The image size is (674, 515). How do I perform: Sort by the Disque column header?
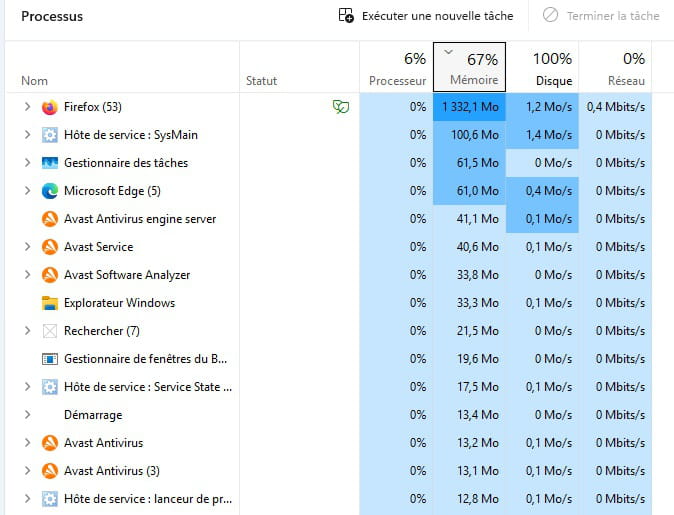point(542,68)
